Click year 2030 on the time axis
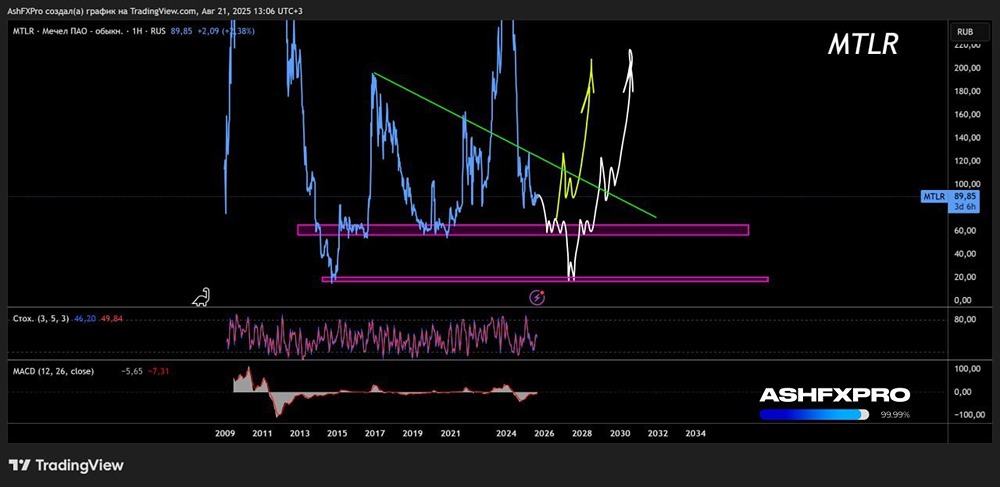 tap(619, 433)
